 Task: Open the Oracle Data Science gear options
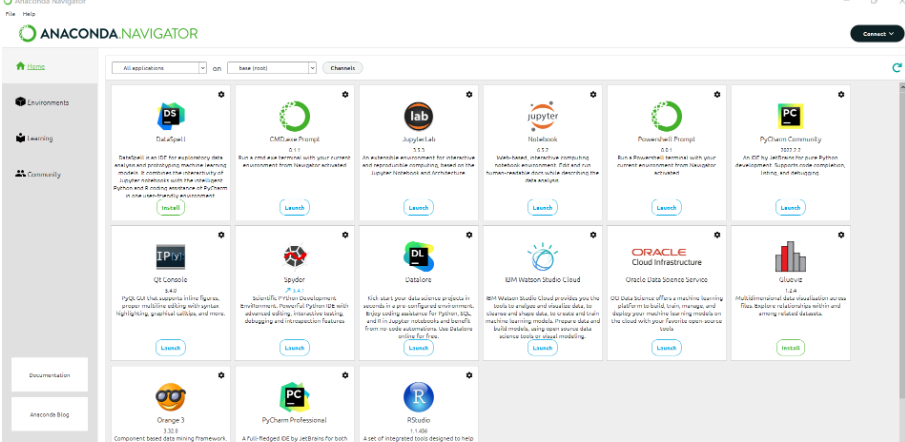tap(717, 235)
